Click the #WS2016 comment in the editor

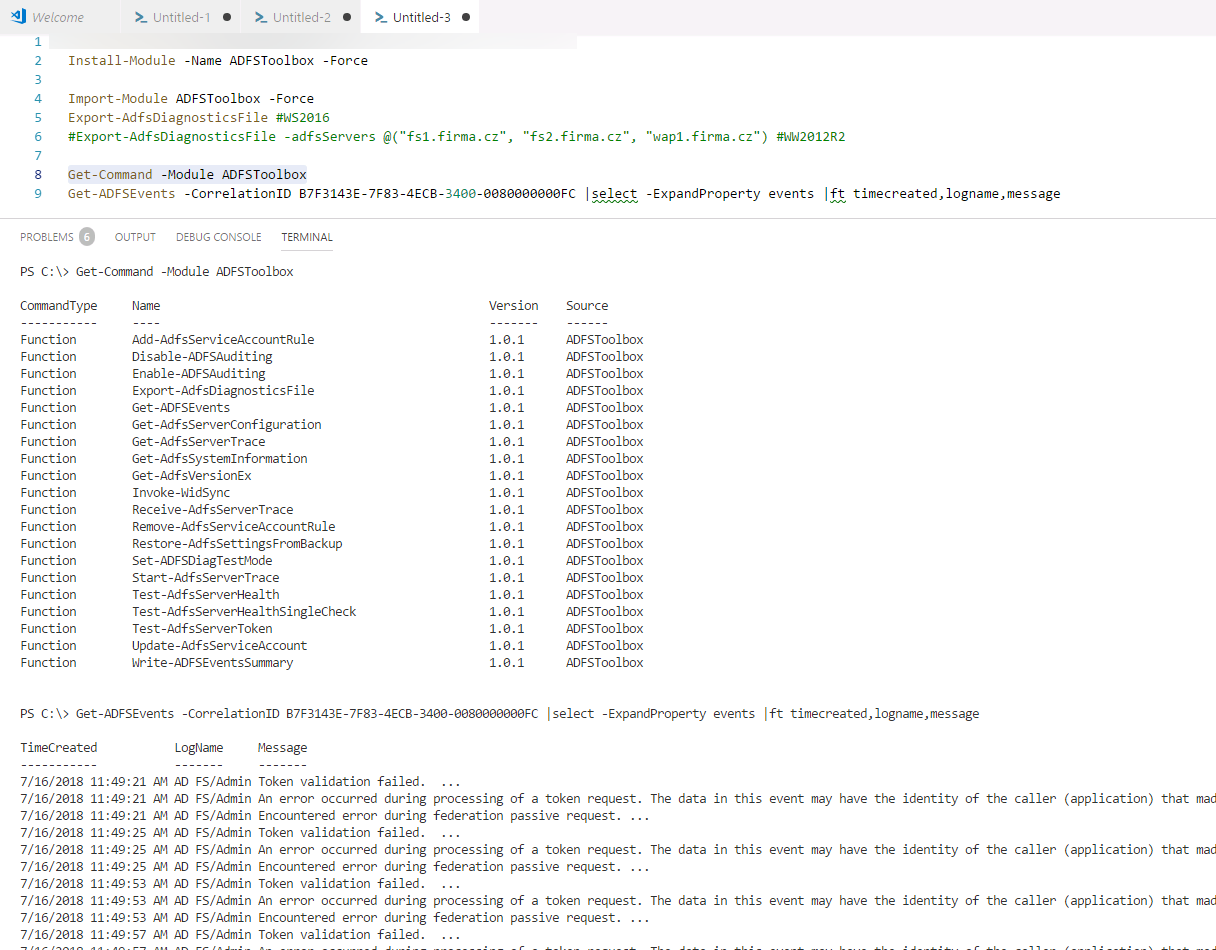coord(302,118)
